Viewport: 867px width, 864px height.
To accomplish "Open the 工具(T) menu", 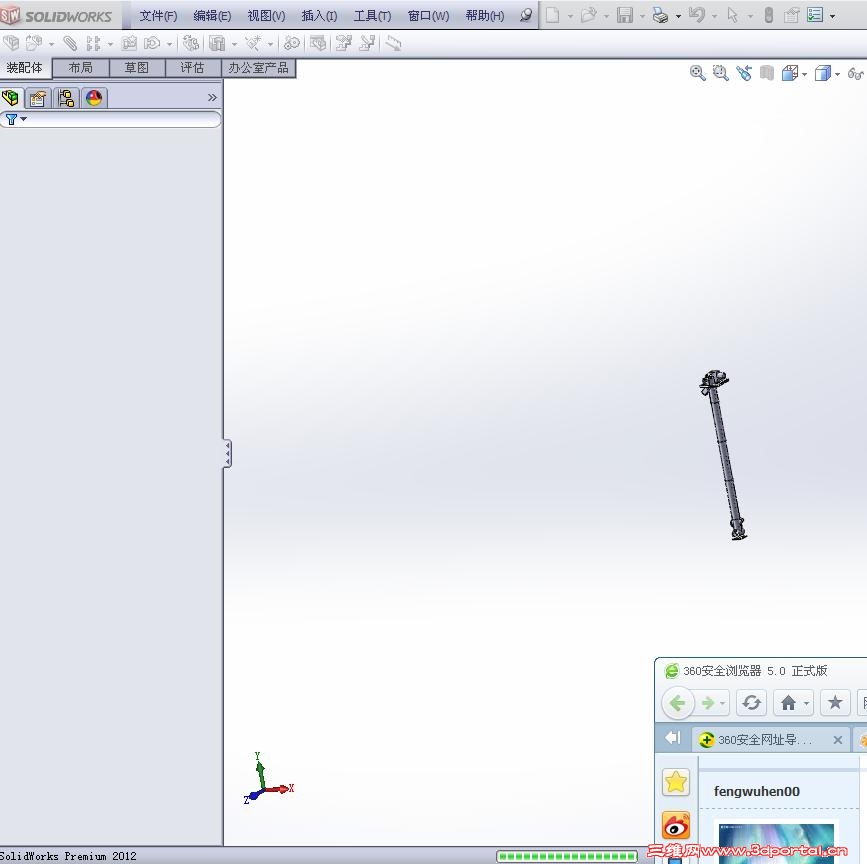I will [x=372, y=16].
